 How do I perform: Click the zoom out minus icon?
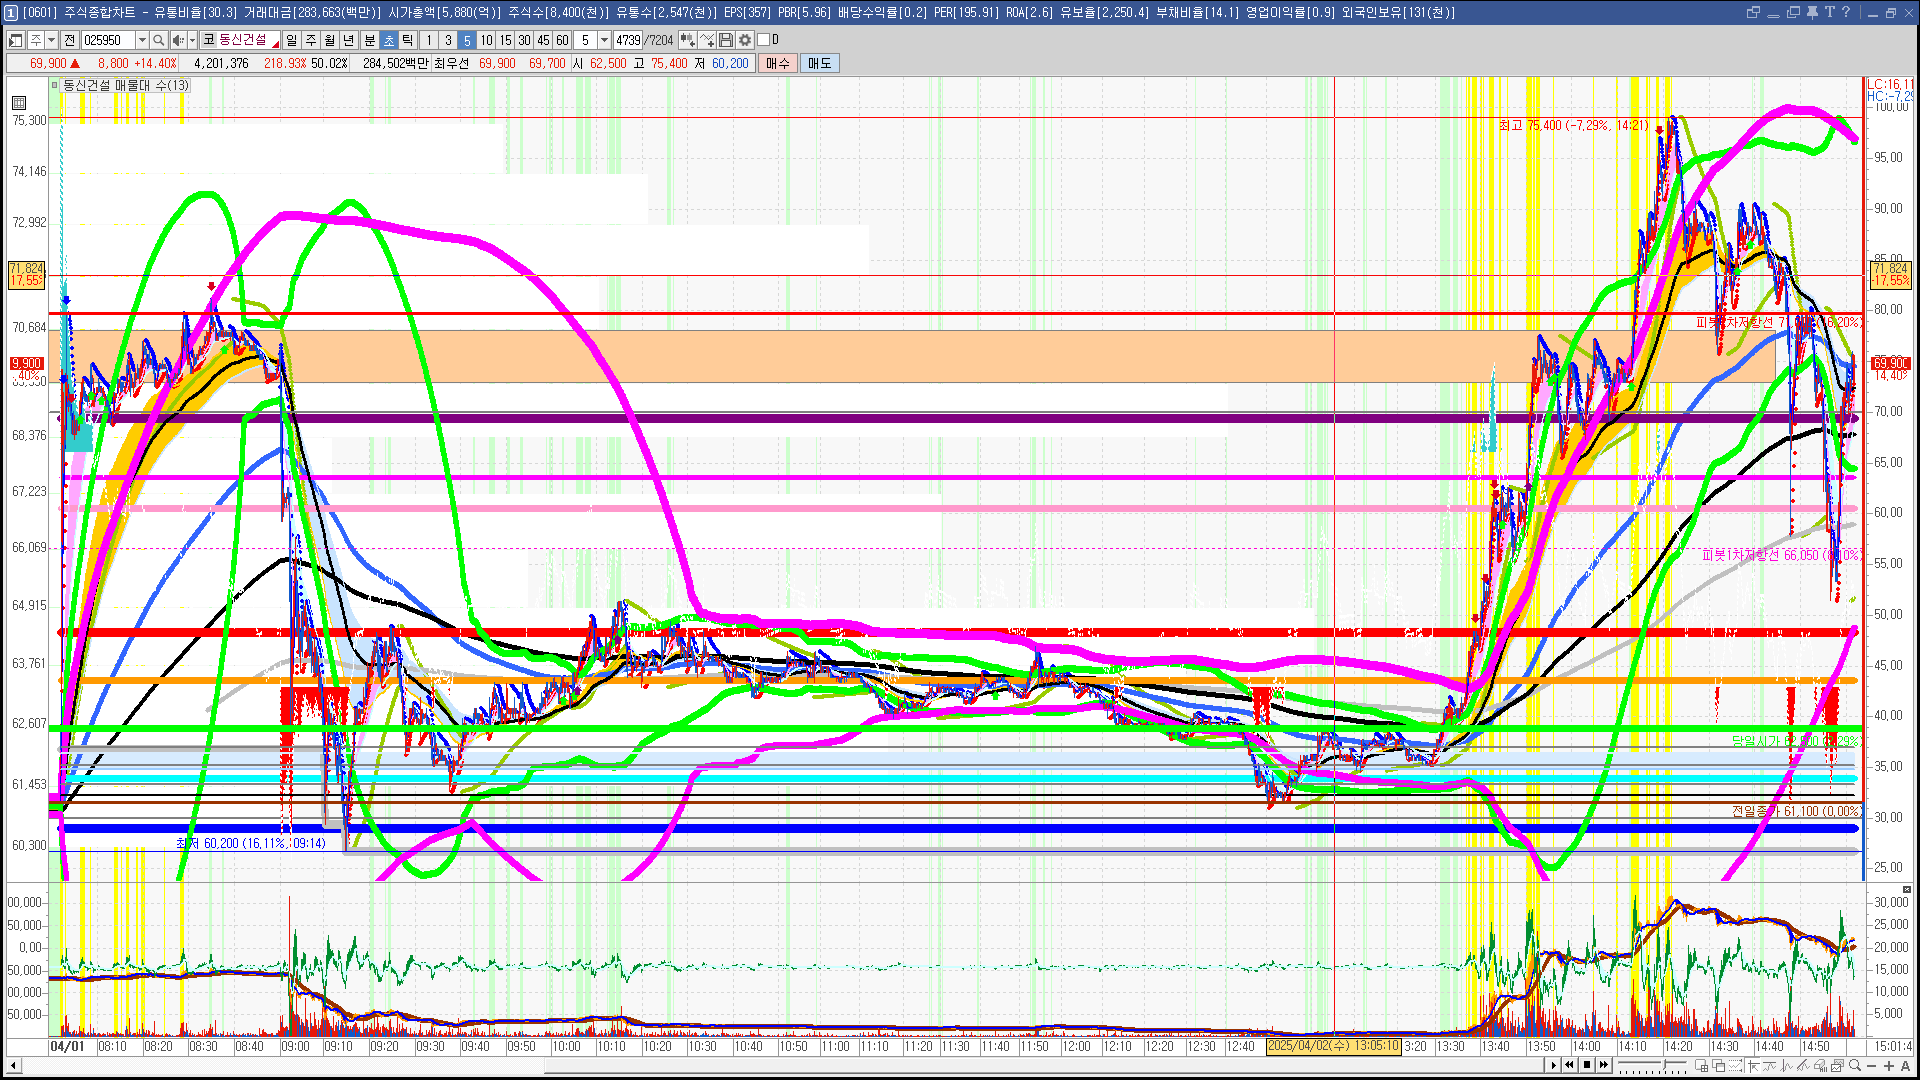click(1872, 1066)
